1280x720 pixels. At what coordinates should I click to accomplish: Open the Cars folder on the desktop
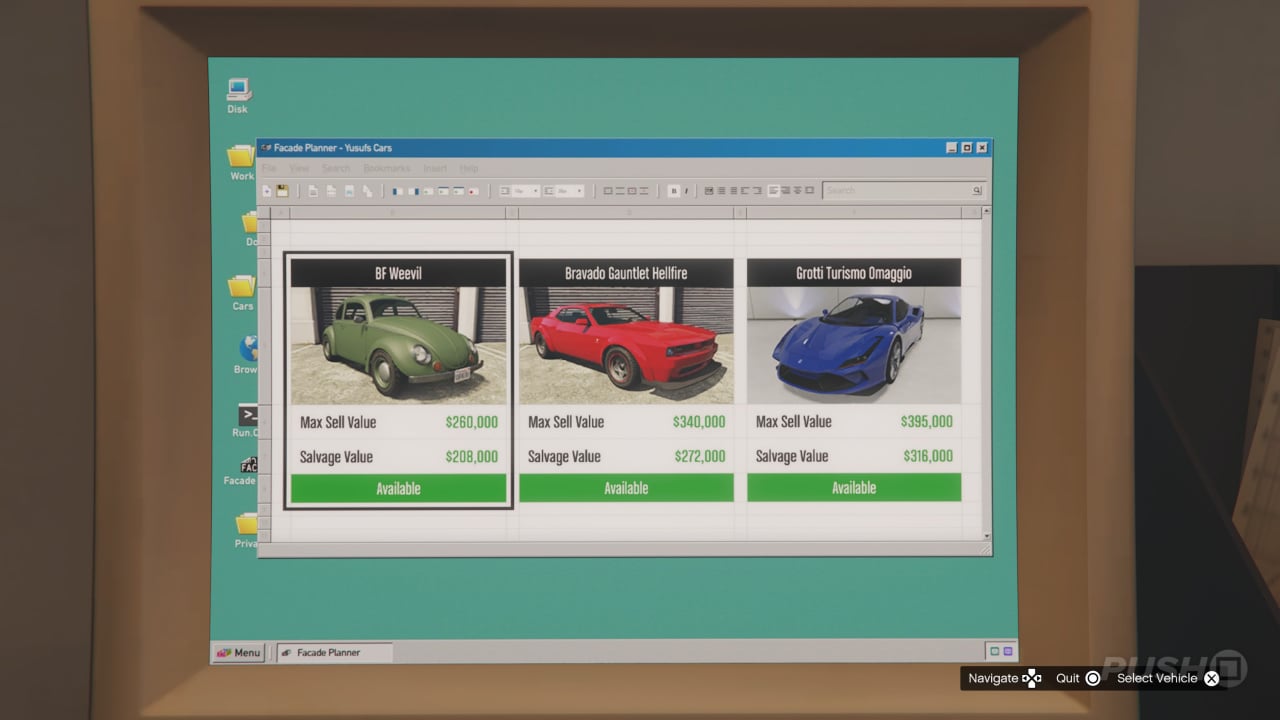242,293
